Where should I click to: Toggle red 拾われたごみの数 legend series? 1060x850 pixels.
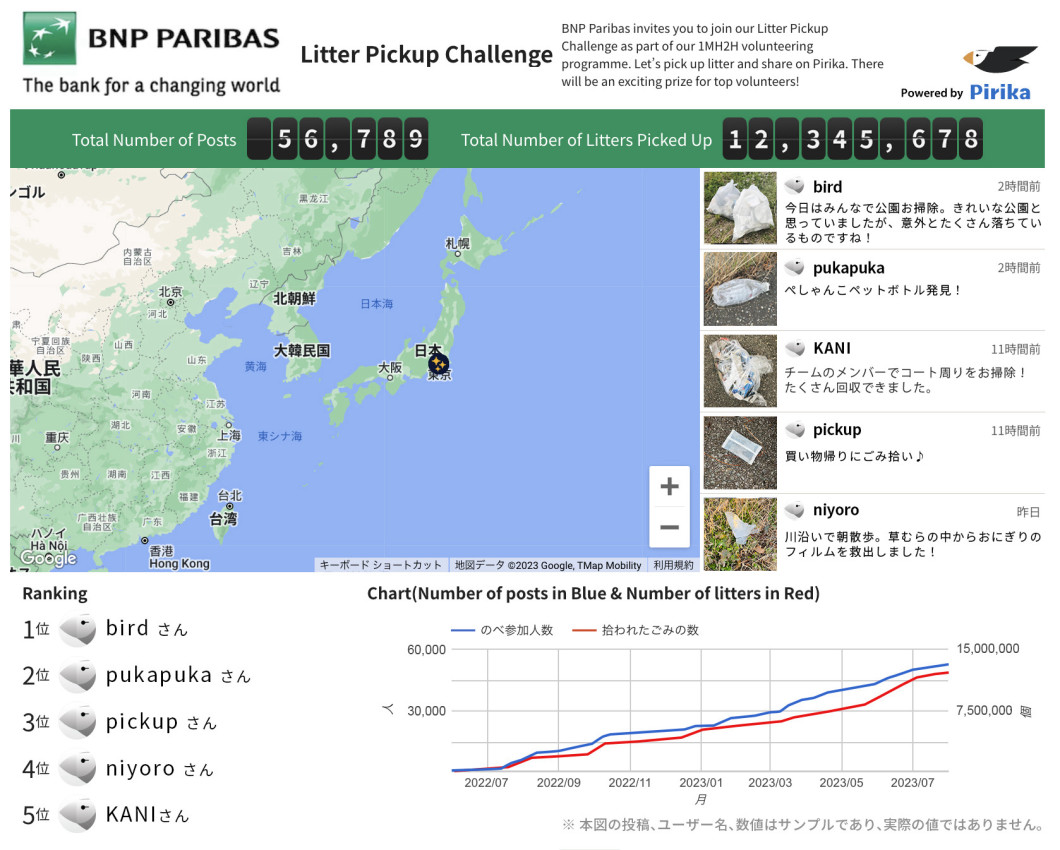(635, 630)
